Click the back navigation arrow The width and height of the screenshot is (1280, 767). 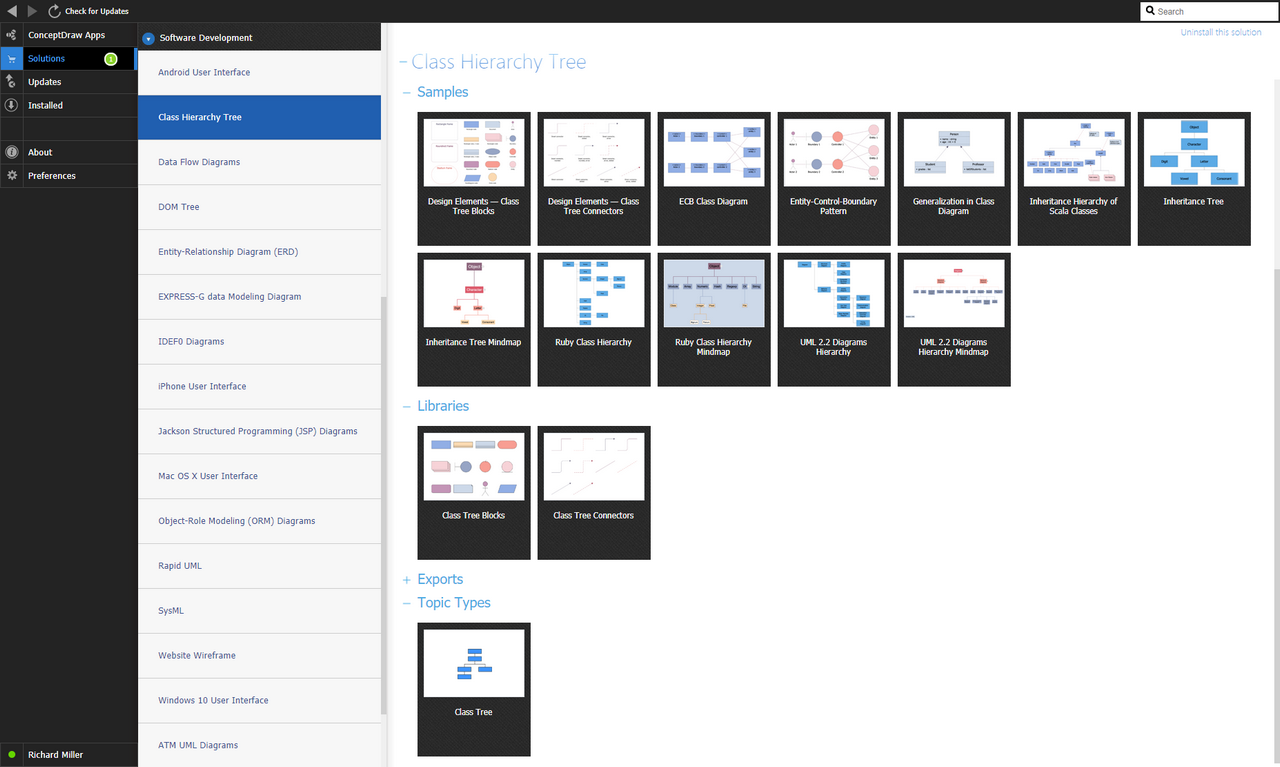11,11
